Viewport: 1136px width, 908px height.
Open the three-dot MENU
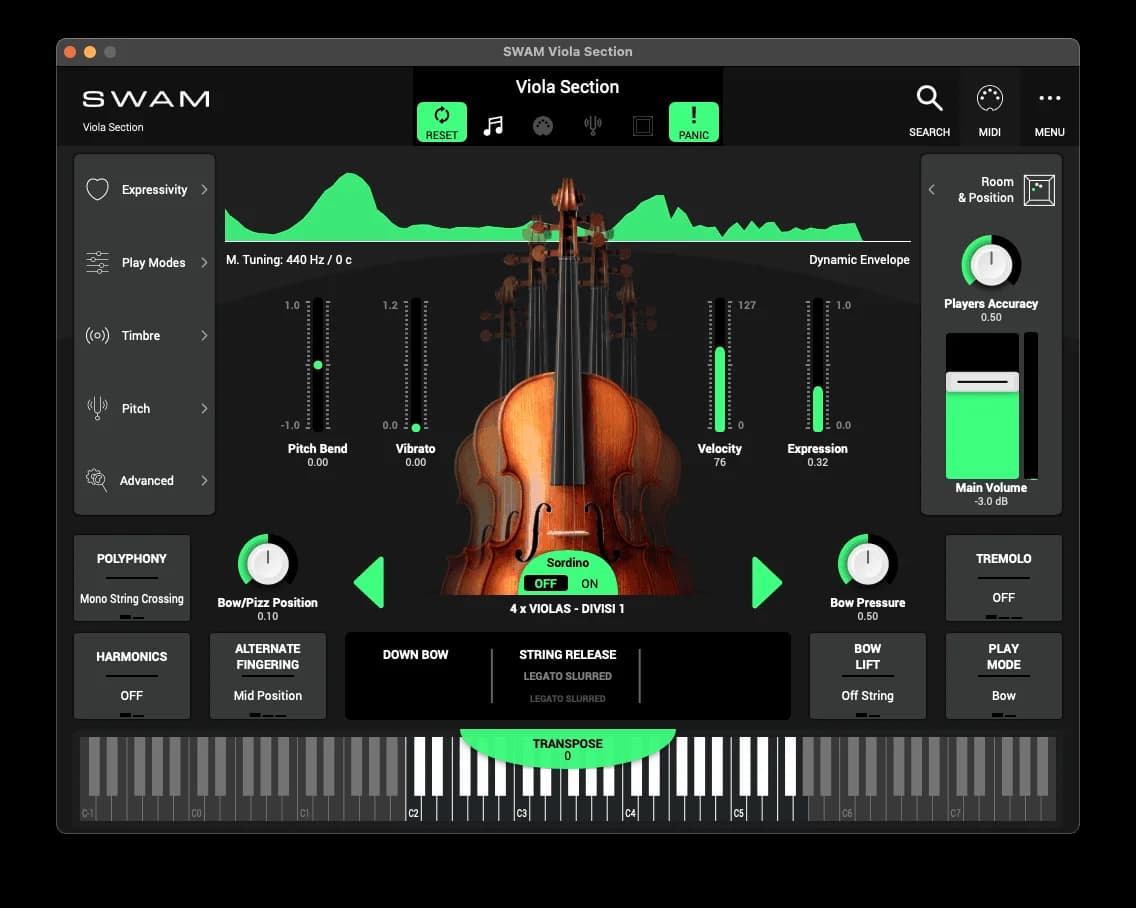point(1049,109)
